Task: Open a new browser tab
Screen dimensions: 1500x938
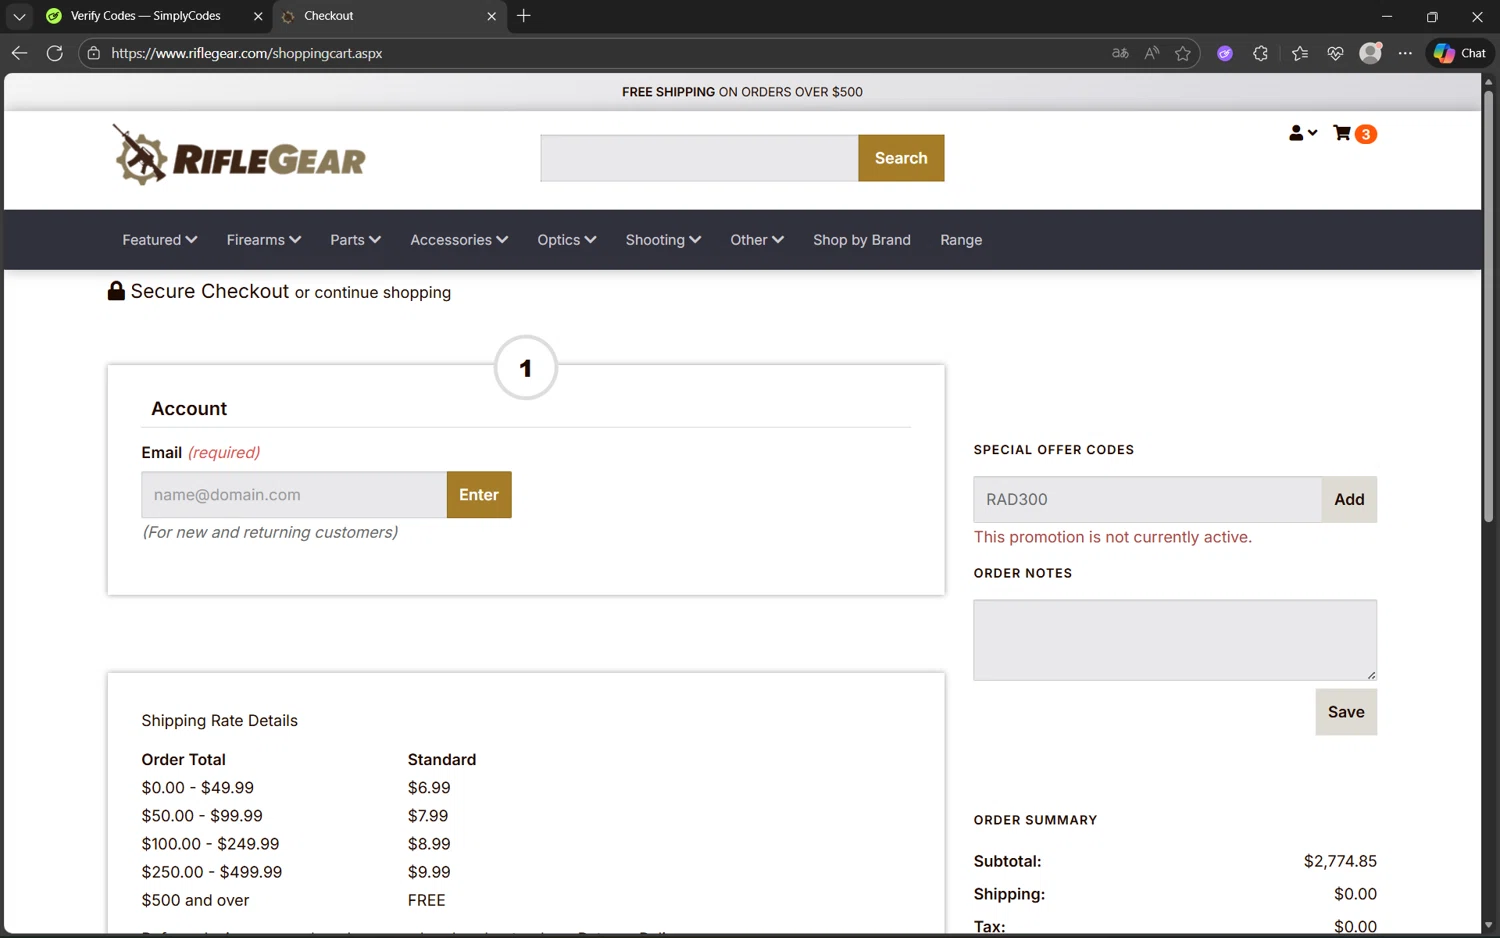Action: point(524,16)
